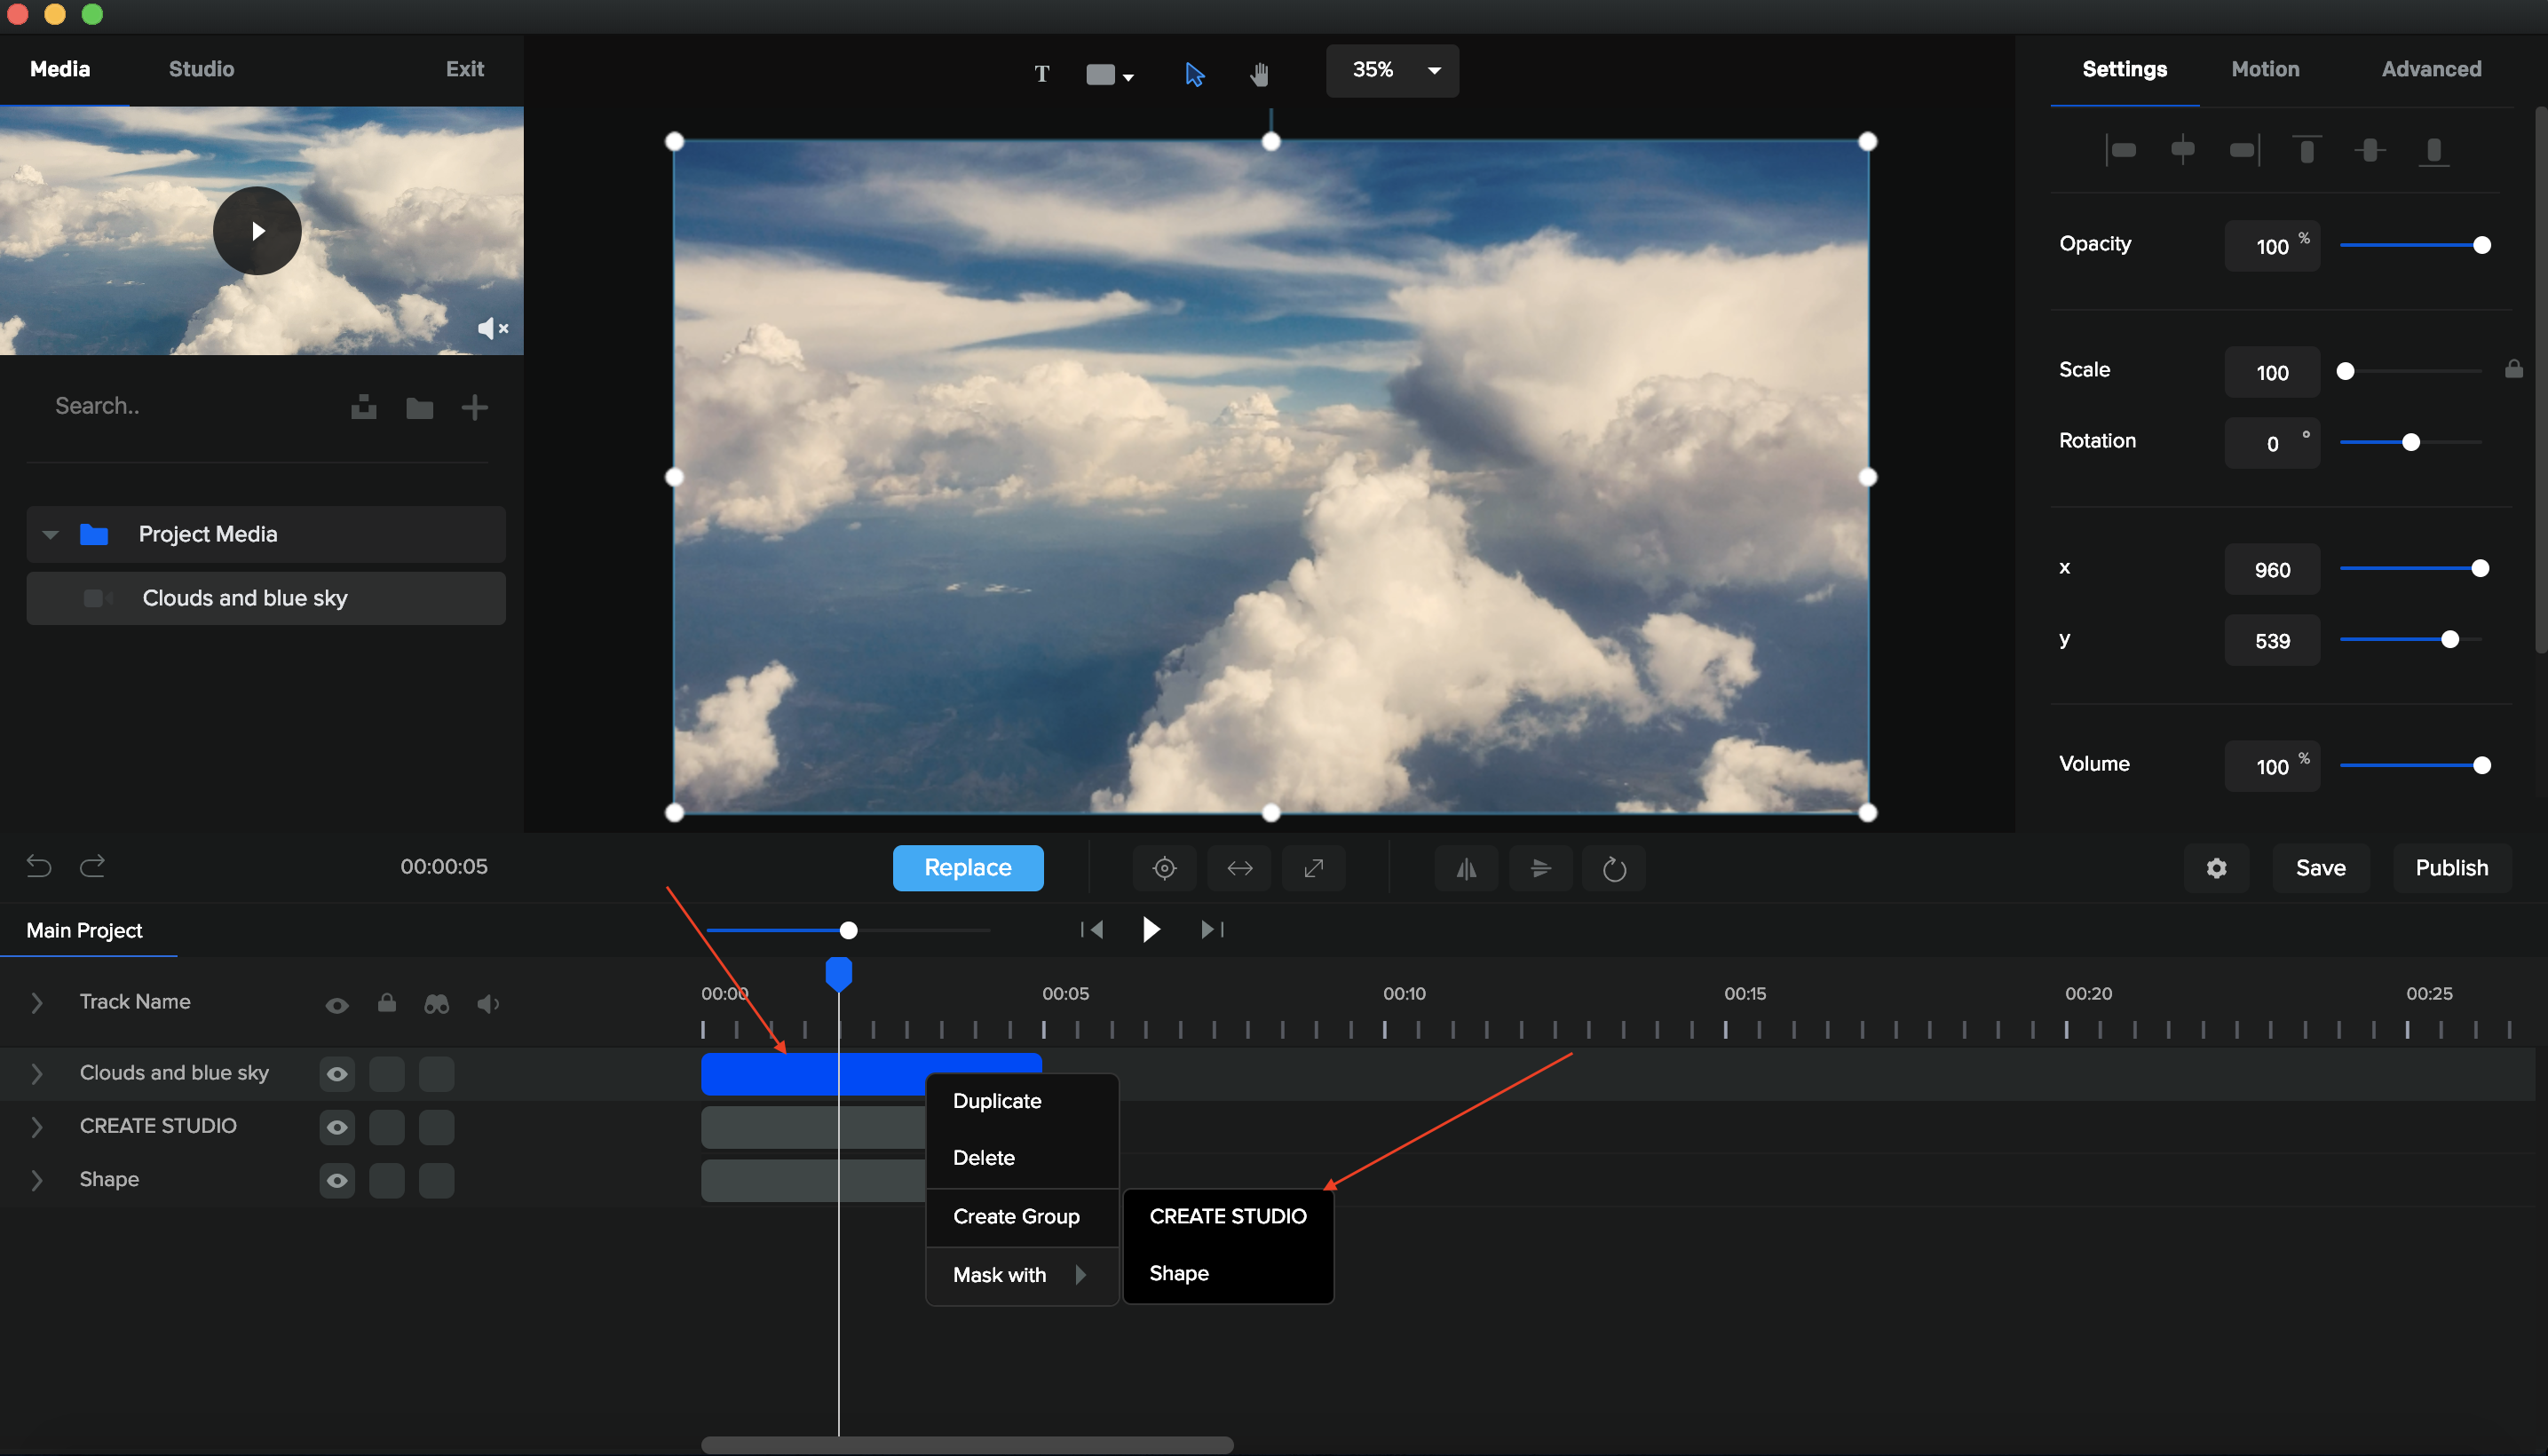This screenshot has width=2548, height=1456.
Task: Open the 35% zoom dropdown
Action: (1391, 70)
